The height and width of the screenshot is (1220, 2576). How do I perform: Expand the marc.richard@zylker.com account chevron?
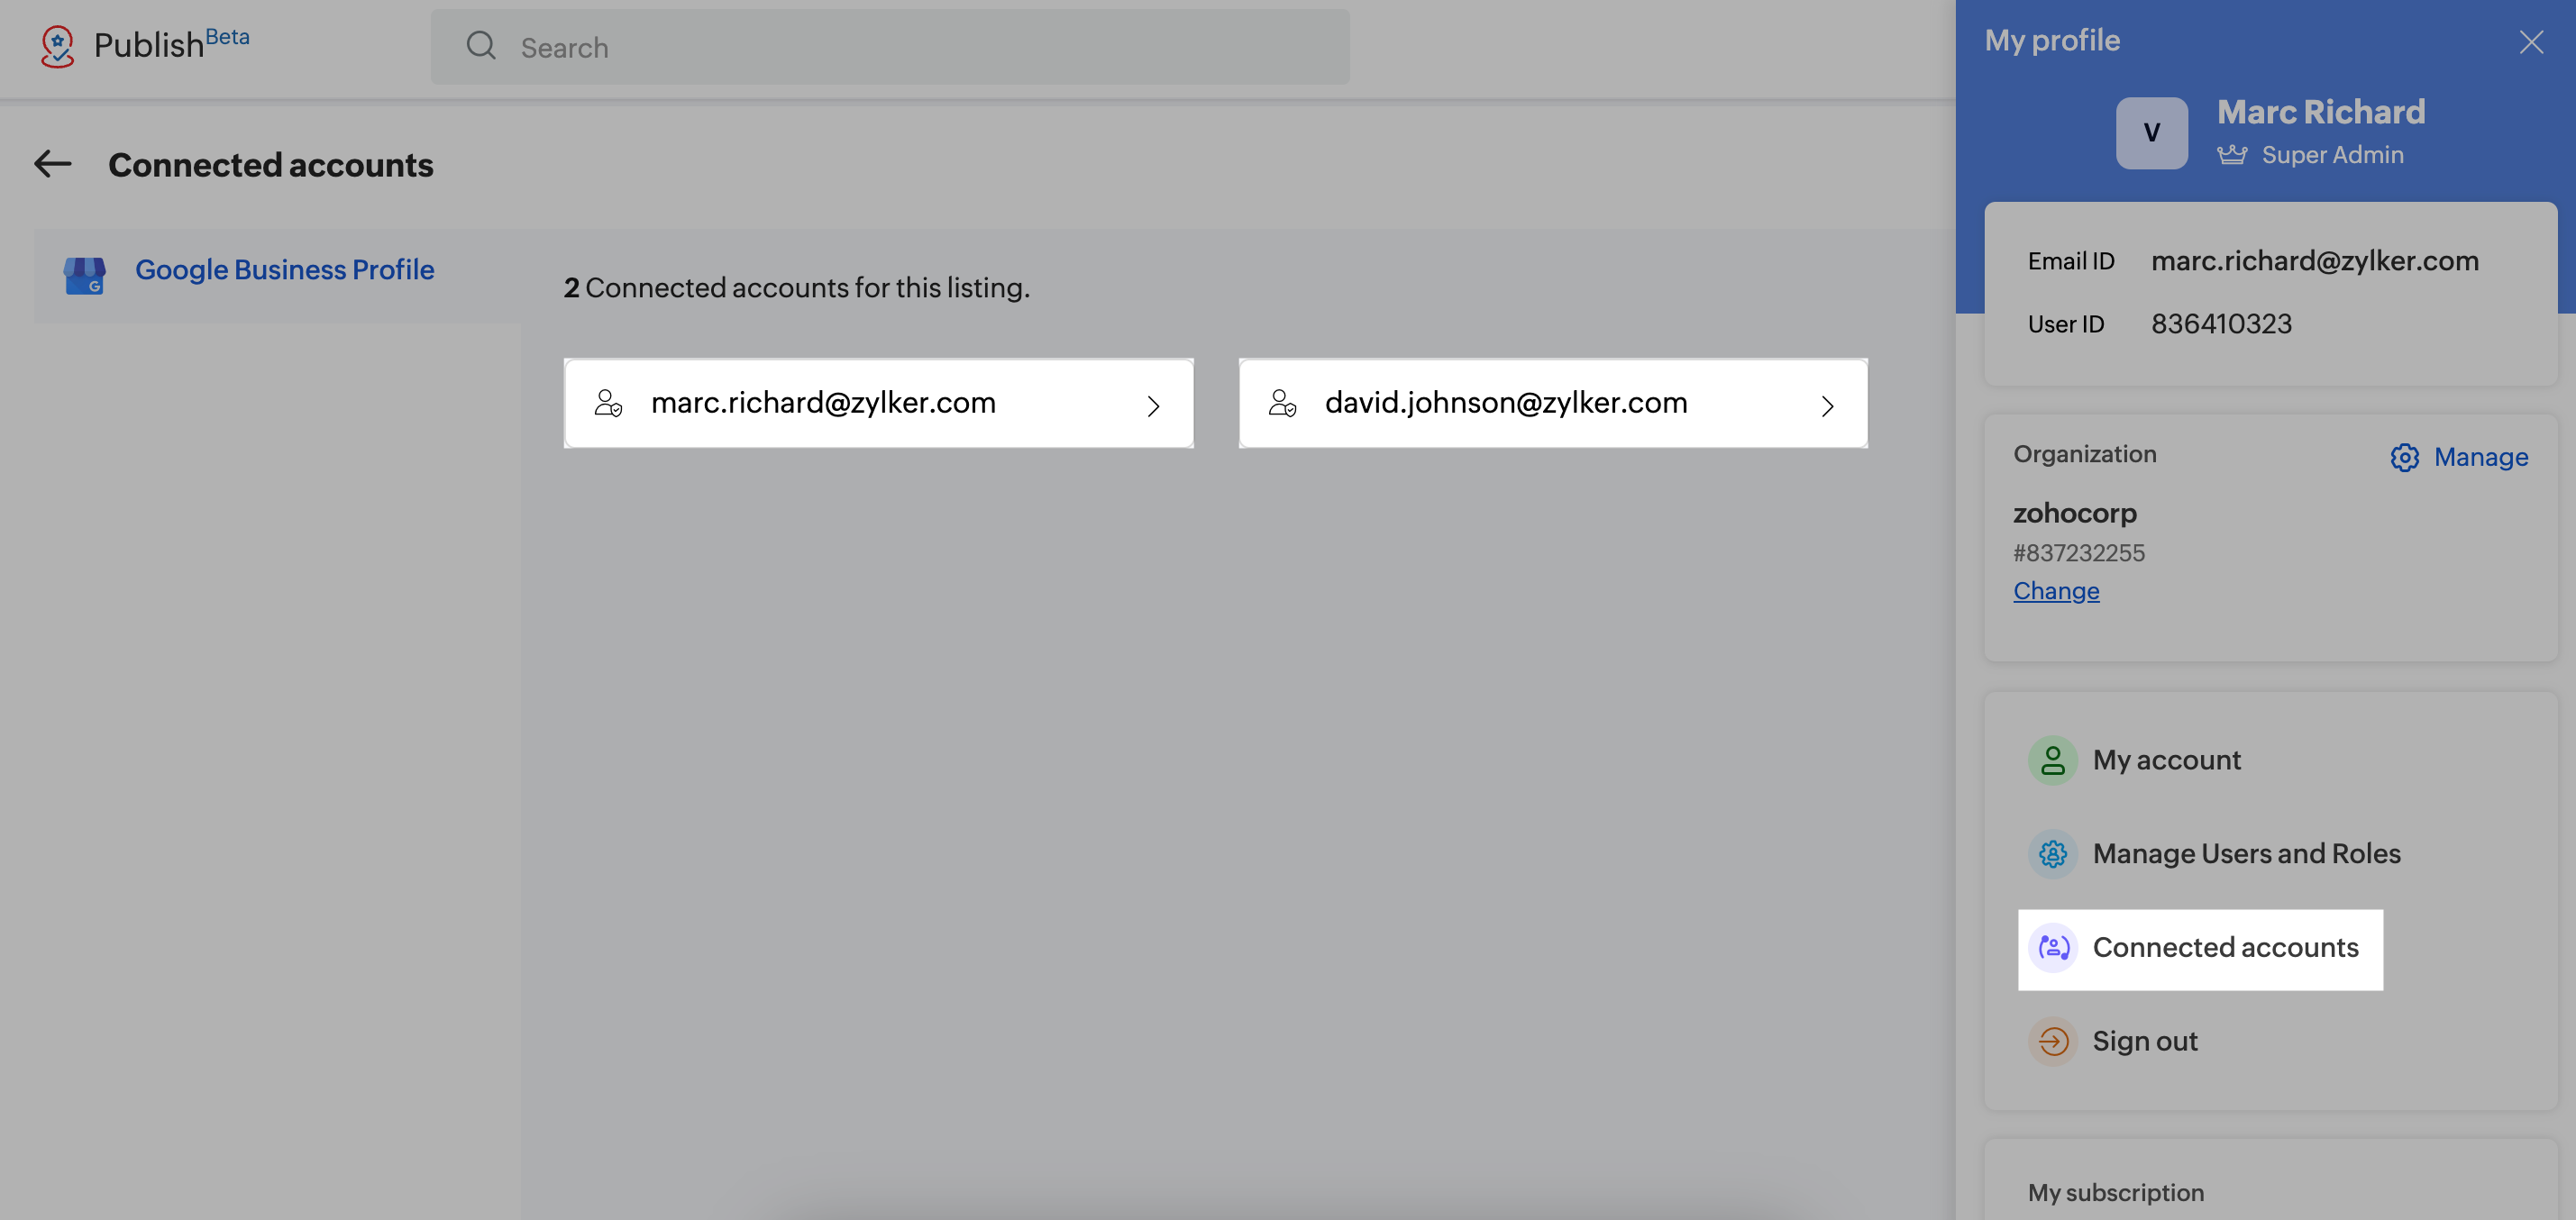[1153, 406]
